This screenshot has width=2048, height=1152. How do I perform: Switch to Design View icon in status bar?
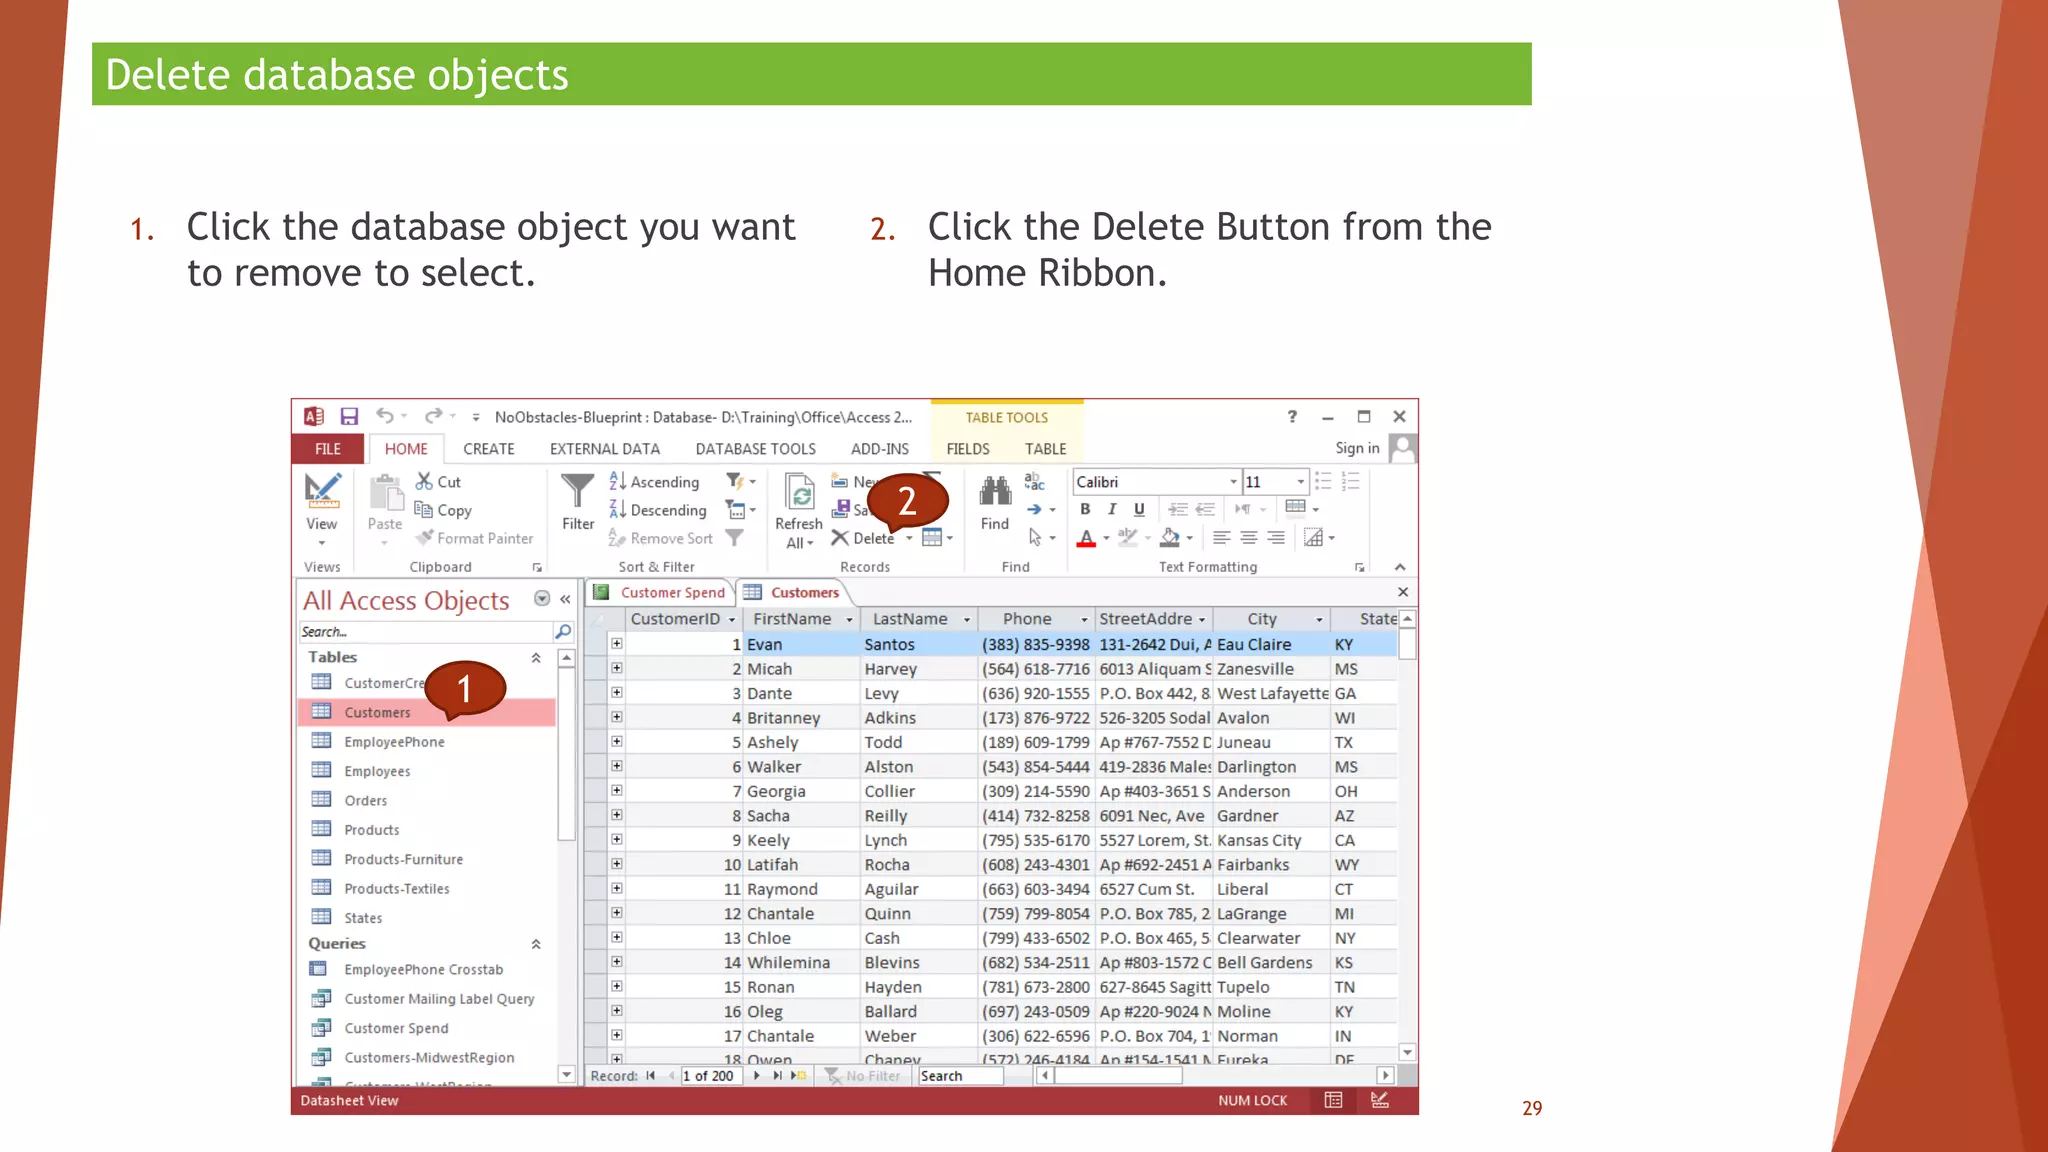pos(1380,1100)
